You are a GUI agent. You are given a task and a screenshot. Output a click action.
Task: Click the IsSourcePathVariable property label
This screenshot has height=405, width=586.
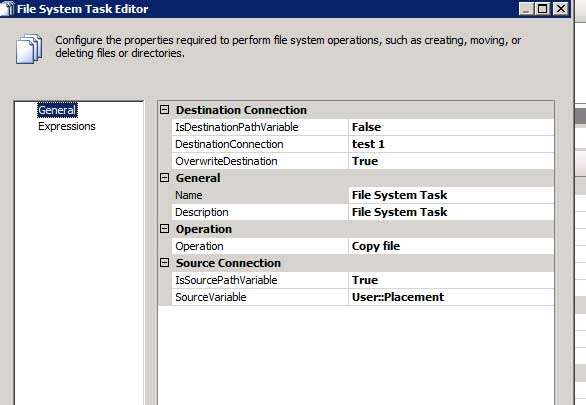226,280
